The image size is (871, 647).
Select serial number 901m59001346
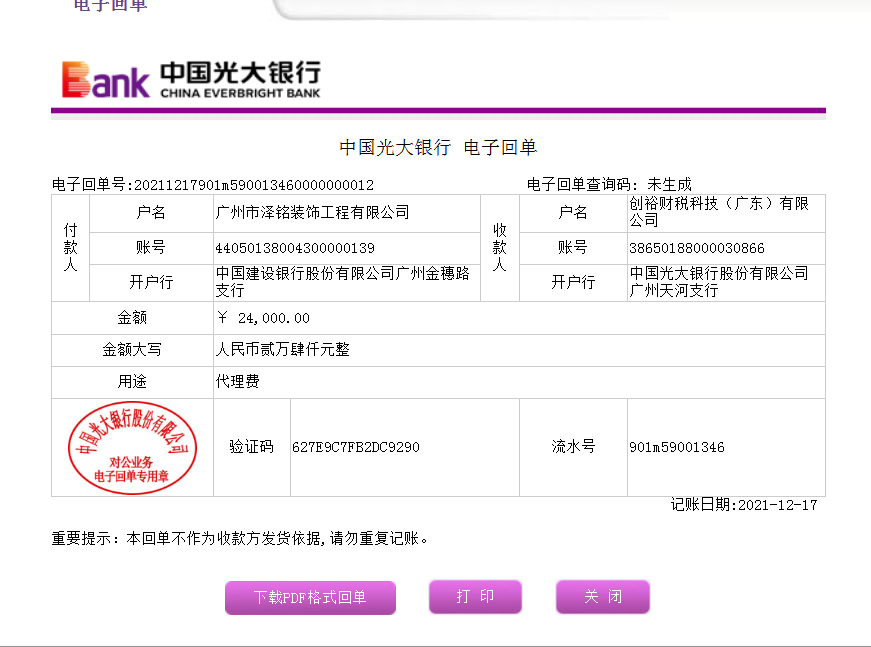tap(677, 447)
